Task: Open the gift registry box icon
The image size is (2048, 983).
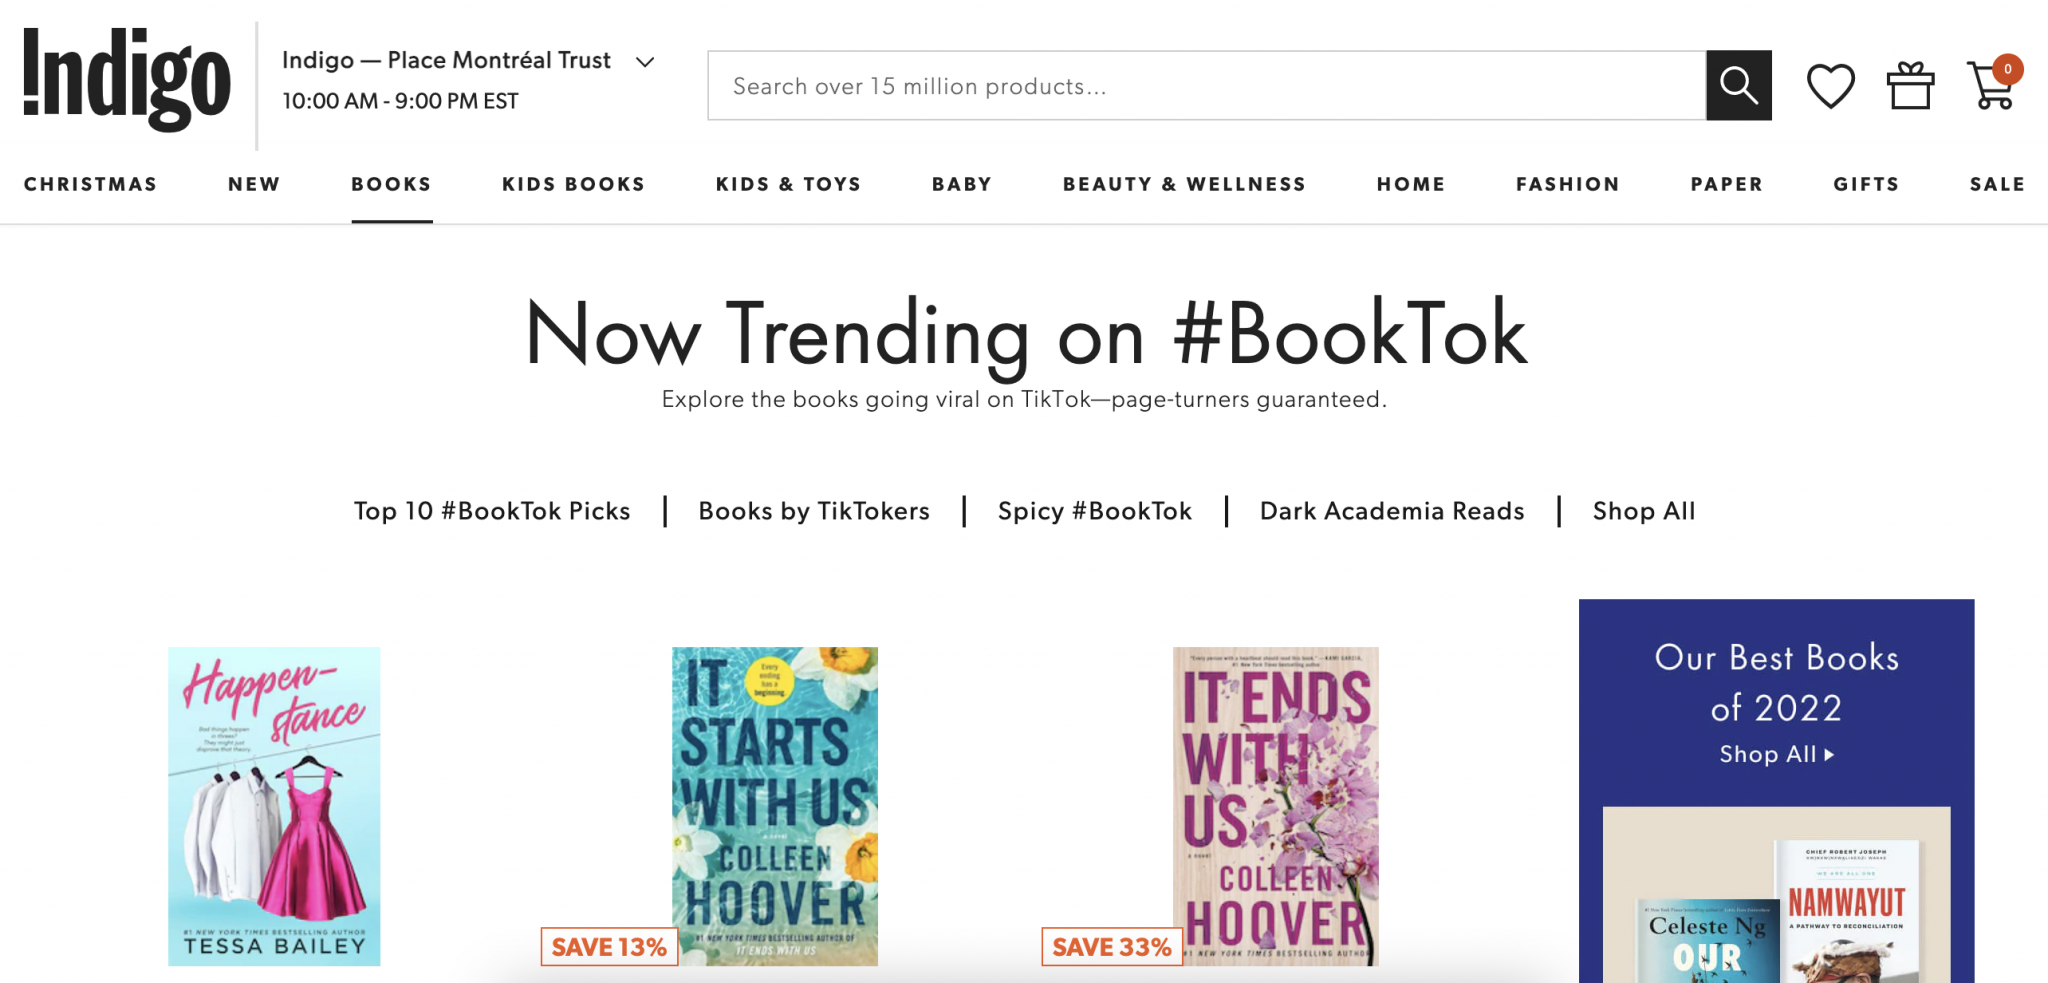Action: coord(1910,85)
